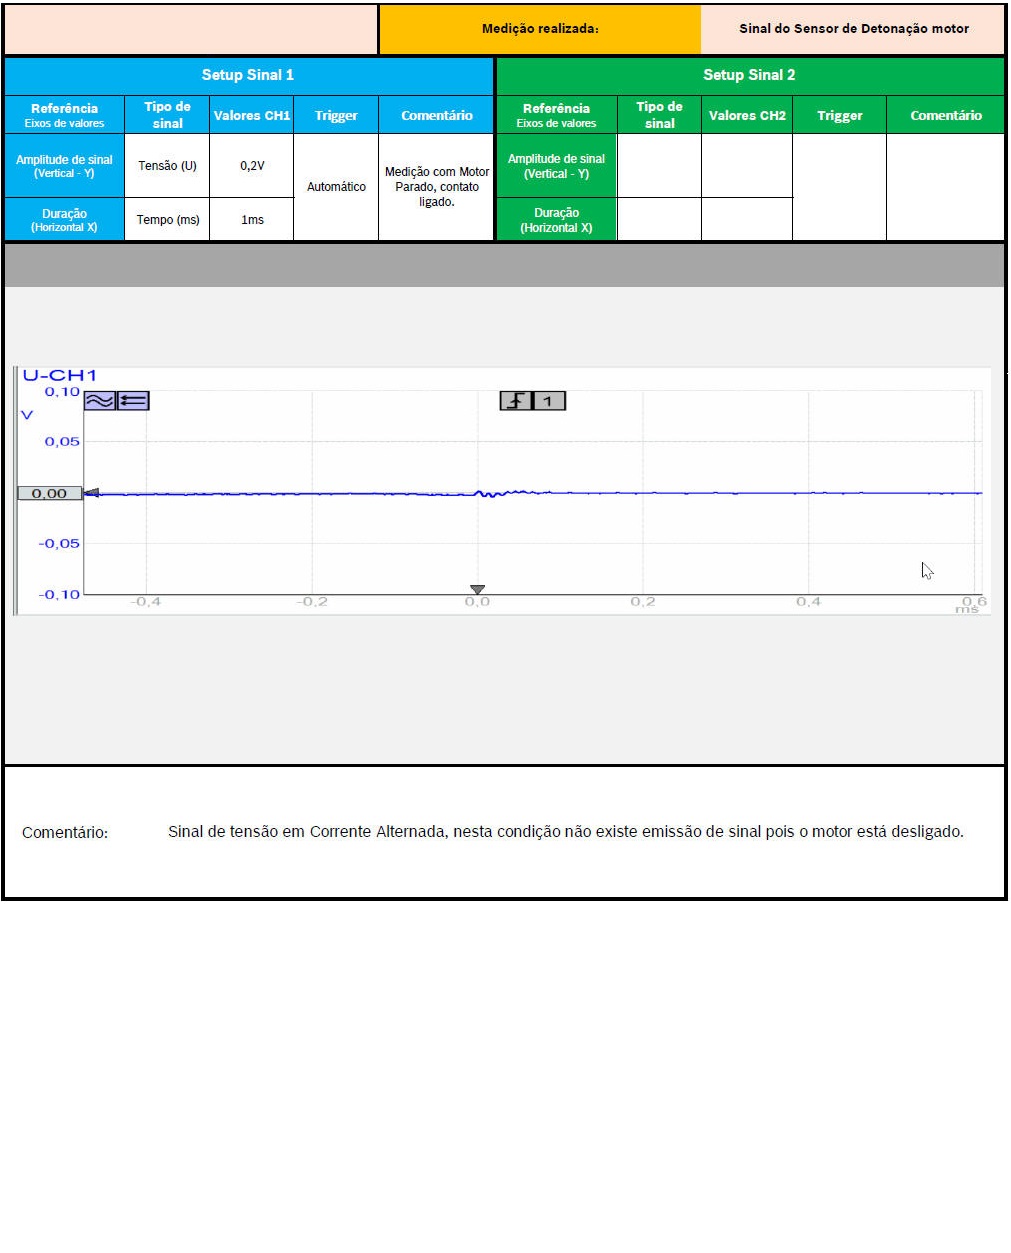Click the U-CH1 channel label
The width and height of the screenshot is (1011, 1253).
(60, 375)
